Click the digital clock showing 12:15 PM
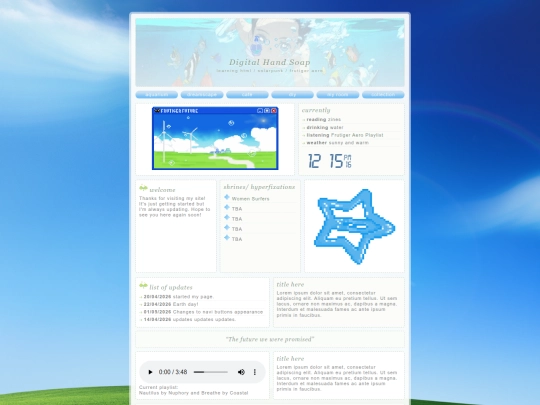This screenshot has height=405, width=540. (330, 161)
